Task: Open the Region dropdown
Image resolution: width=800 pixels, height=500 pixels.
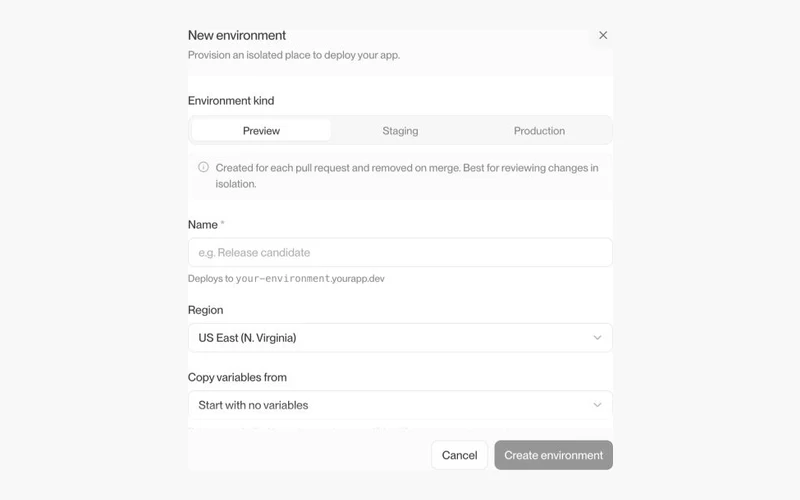Action: tap(400, 338)
